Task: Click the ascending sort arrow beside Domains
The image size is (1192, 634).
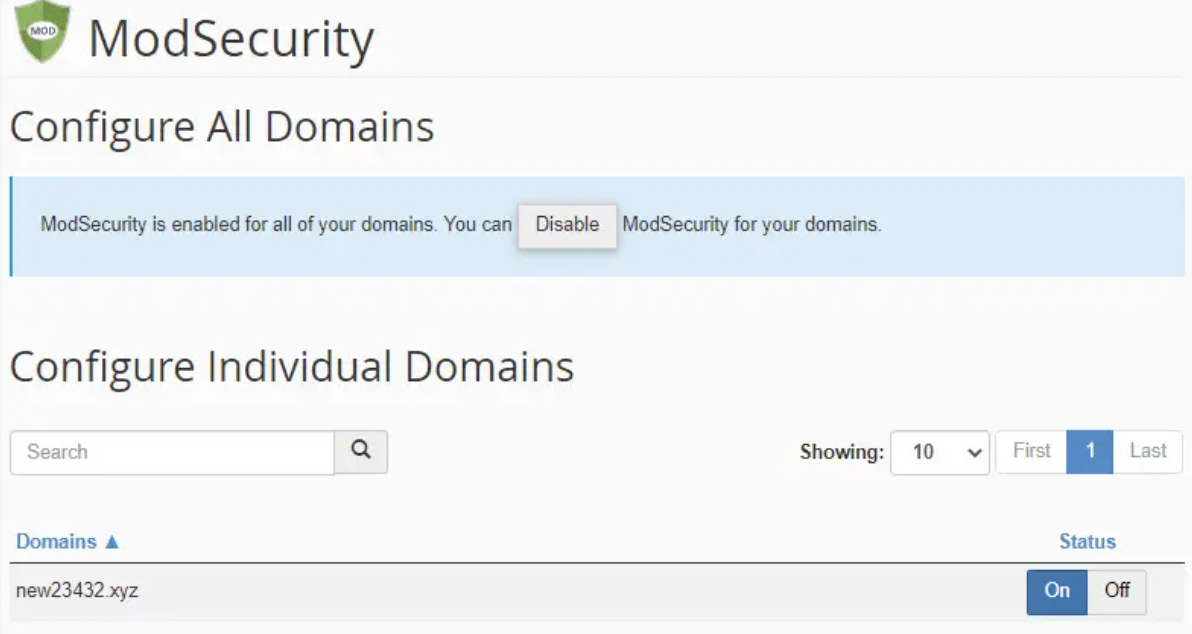Action: 112,542
